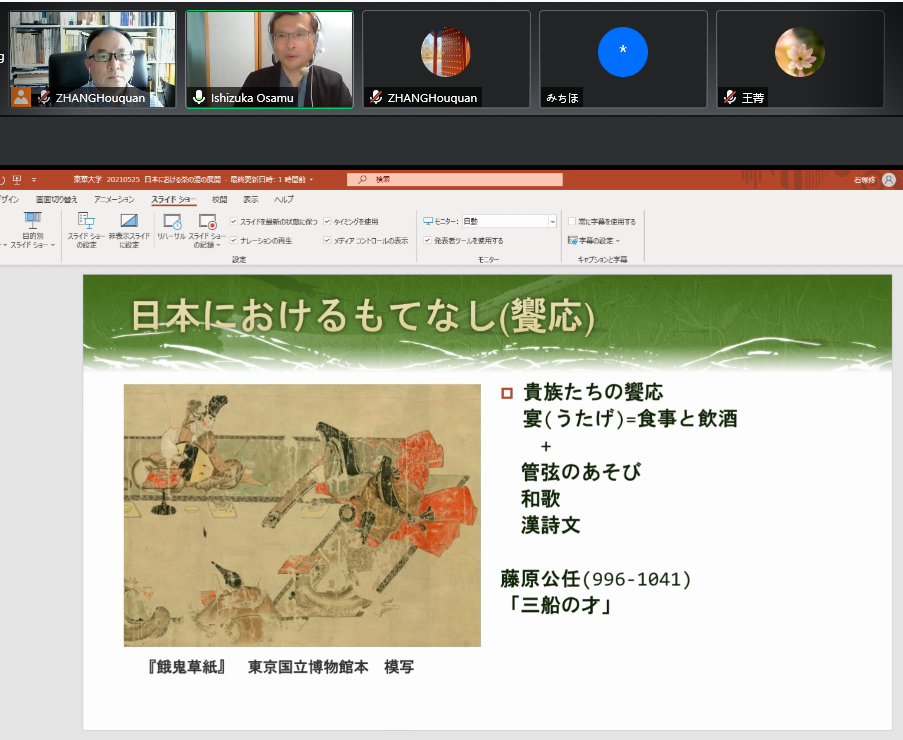Click the 非表示スライドに設定 hide slide icon

pos(128,223)
